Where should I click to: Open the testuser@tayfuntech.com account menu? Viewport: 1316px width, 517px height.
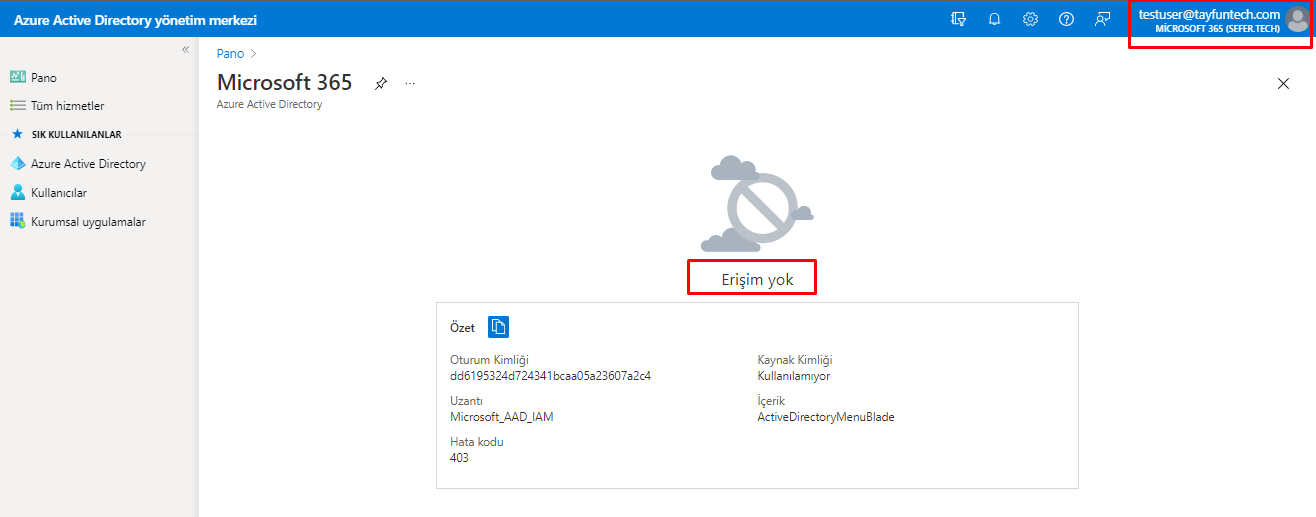coord(1208,20)
